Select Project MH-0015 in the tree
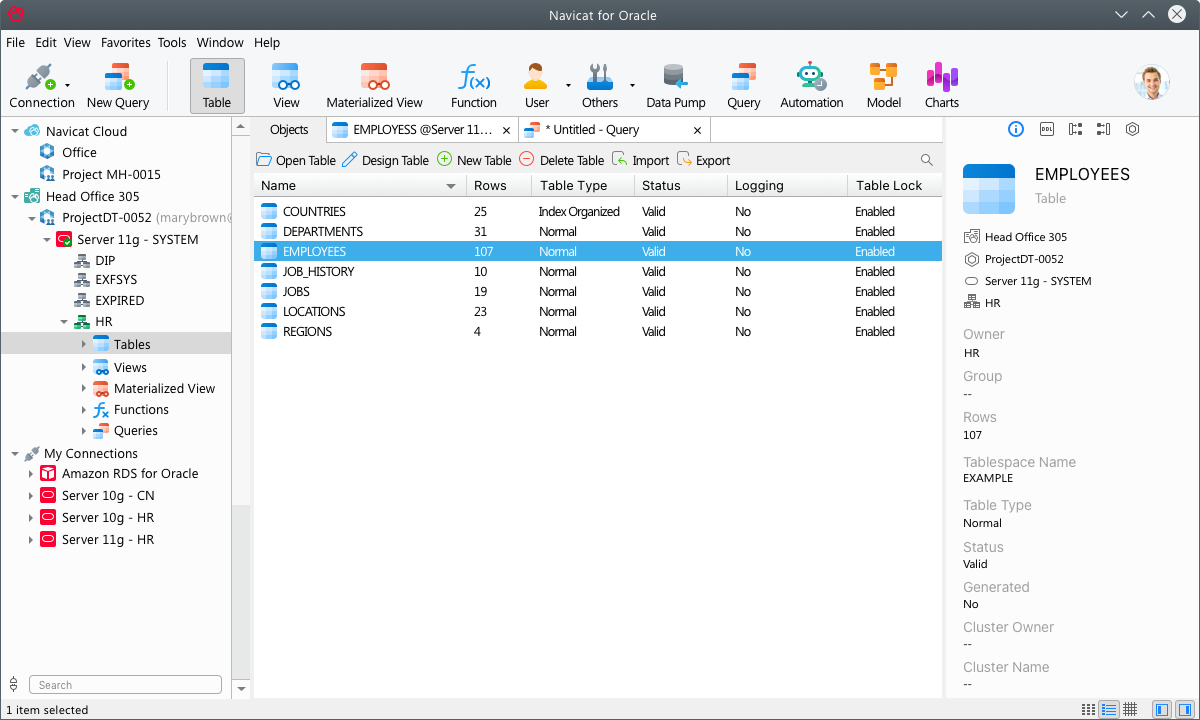The height and width of the screenshot is (720, 1200). click(x=111, y=174)
